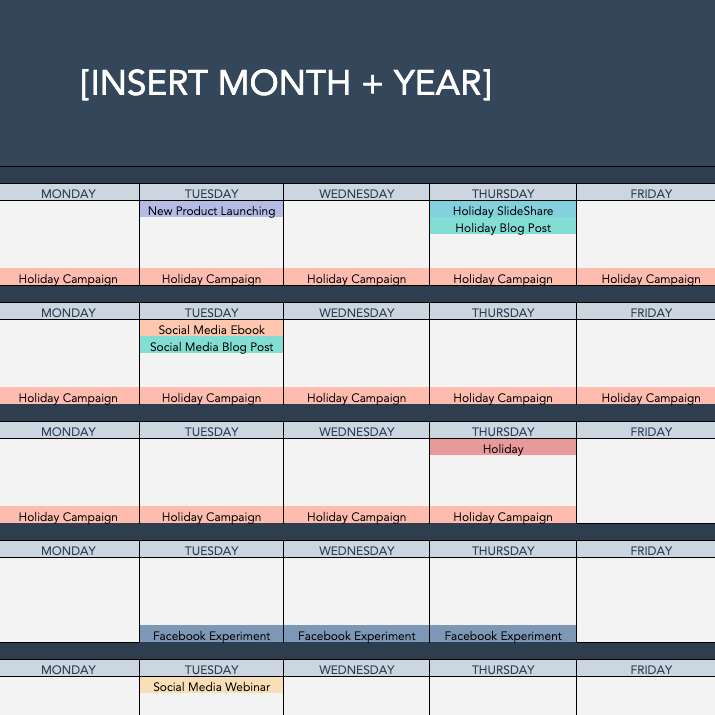Select THURSDAY header above Holiday SlideShare

click(503, 193)
